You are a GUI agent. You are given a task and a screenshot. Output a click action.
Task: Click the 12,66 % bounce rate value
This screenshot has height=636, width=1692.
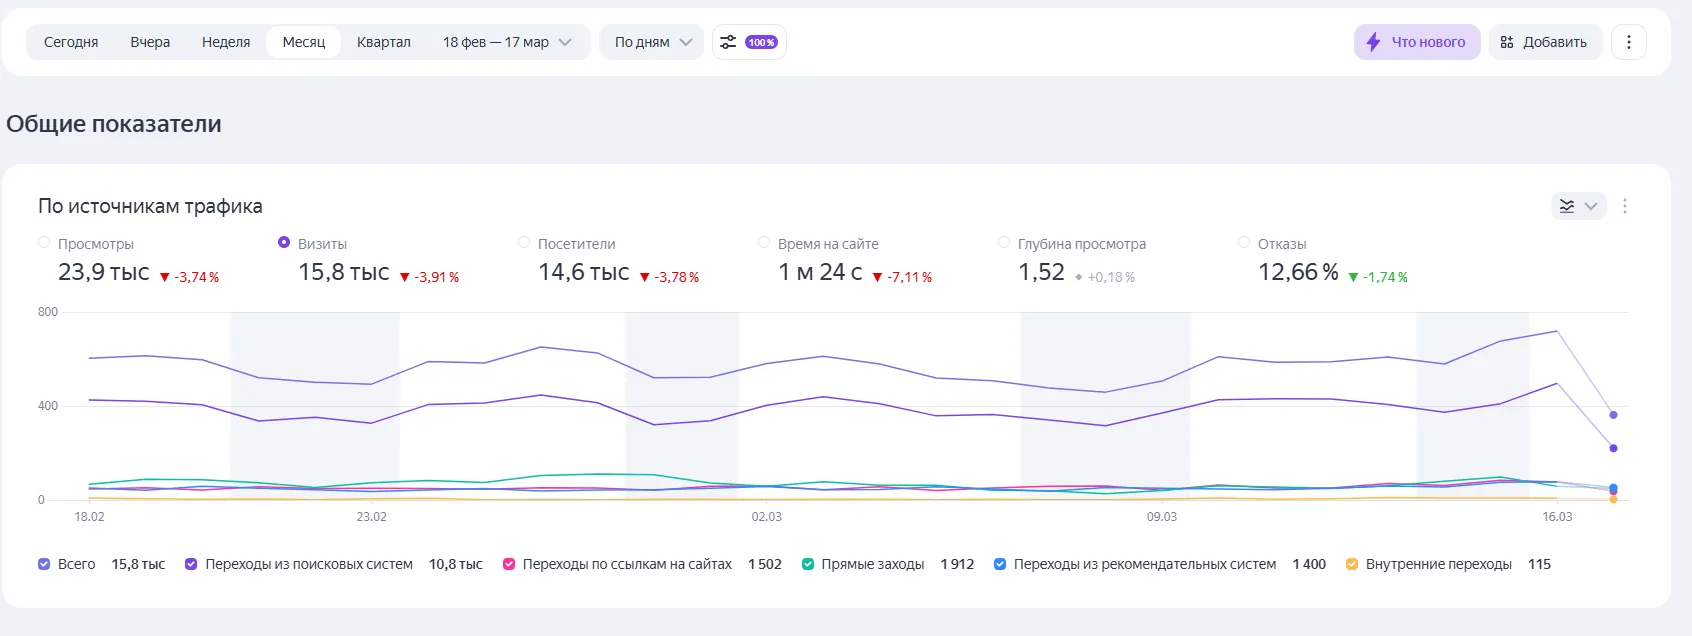click(x=1298, y=272)
